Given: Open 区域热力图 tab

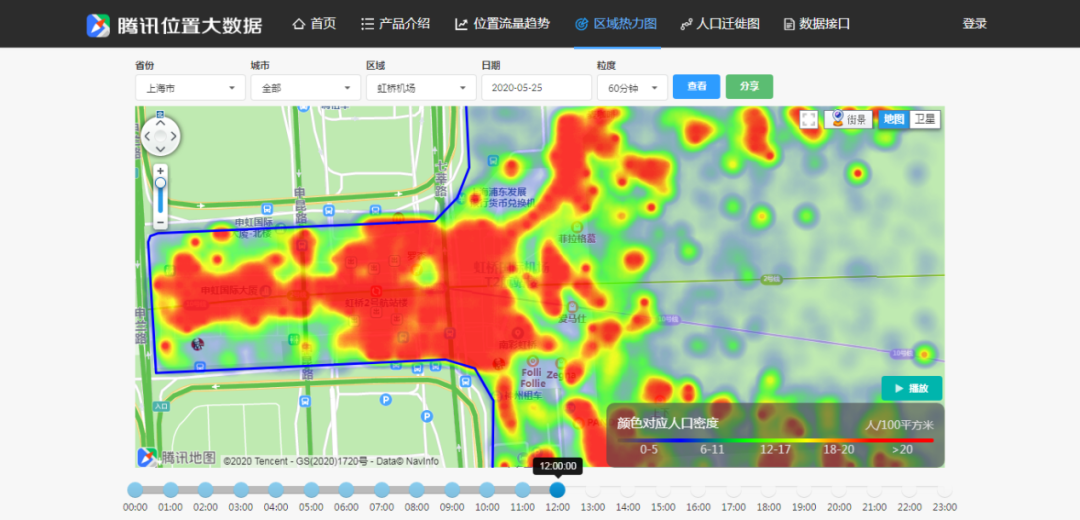Looking at the screenshot, I should tap(616, 24).
